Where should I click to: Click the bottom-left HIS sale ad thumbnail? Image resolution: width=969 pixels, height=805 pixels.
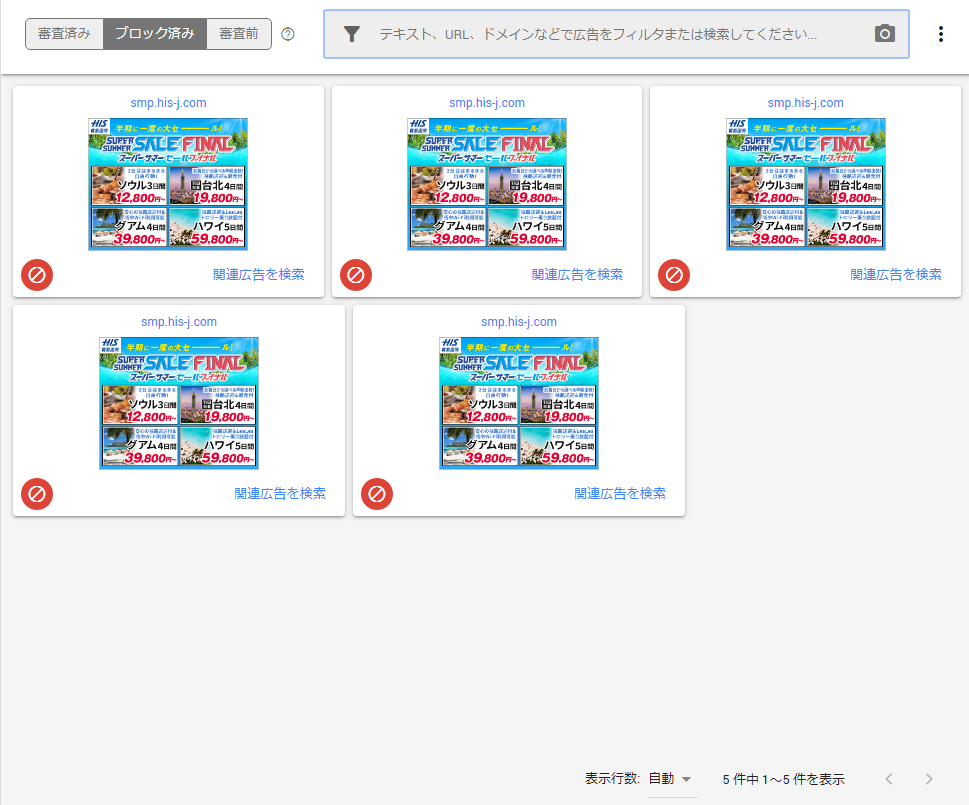coord(179,403)
